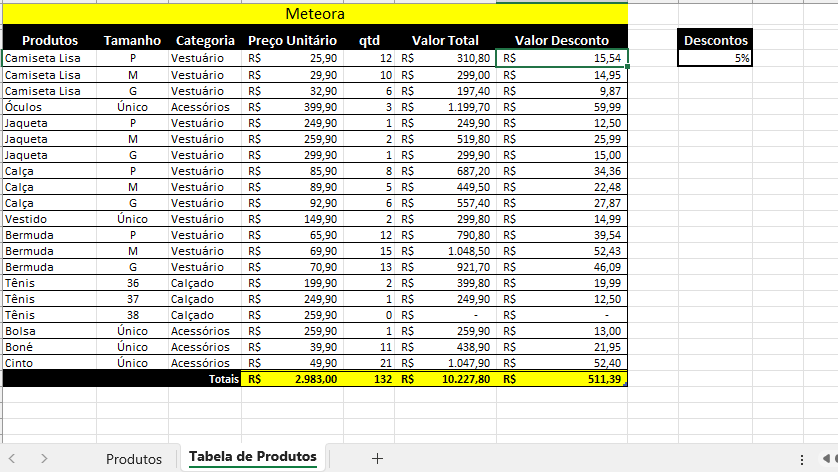Select unit price cell 149,90
This screenshot has width=838, height=472.
[292, 219]
